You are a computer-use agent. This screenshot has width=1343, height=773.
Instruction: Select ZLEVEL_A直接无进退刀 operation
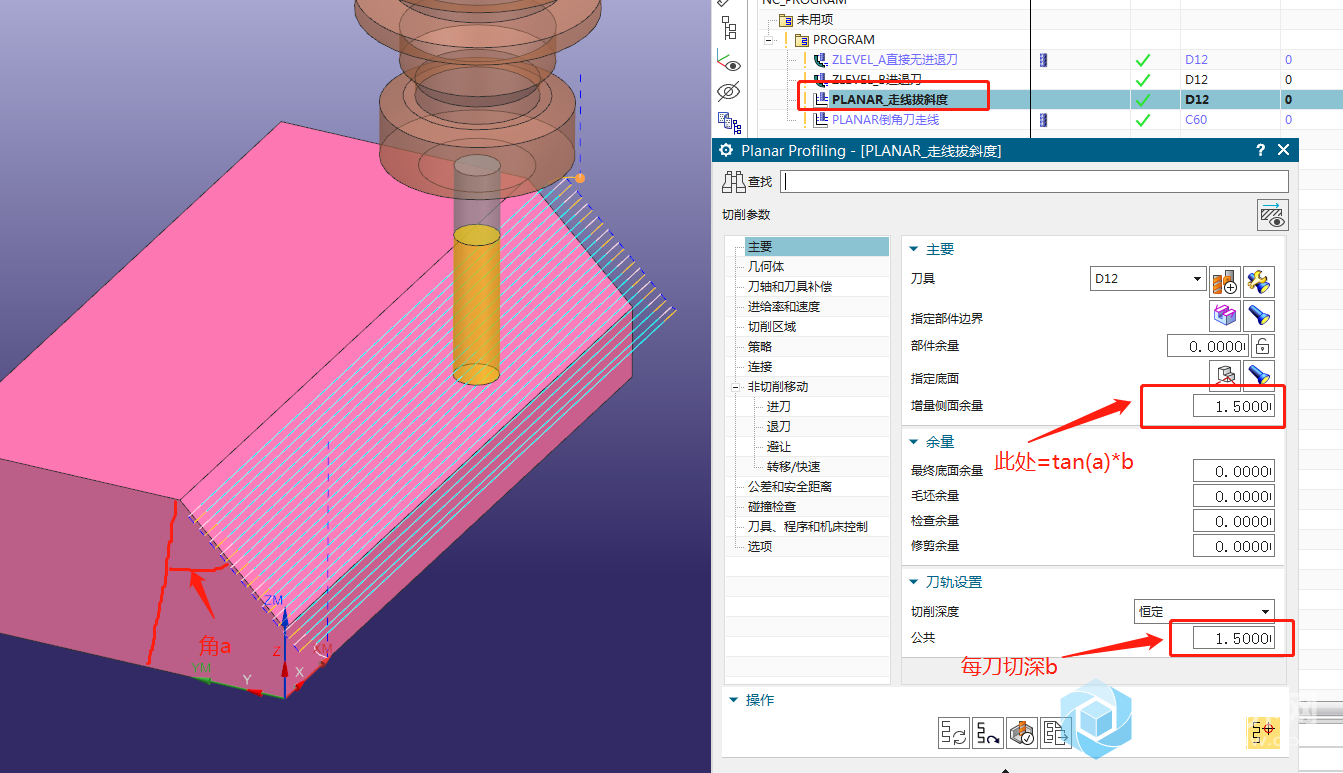click(894, 60)
